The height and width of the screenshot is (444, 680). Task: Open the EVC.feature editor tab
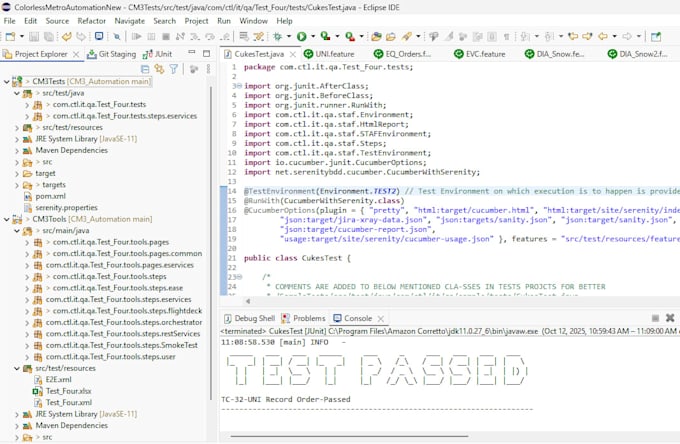[480, 54]
